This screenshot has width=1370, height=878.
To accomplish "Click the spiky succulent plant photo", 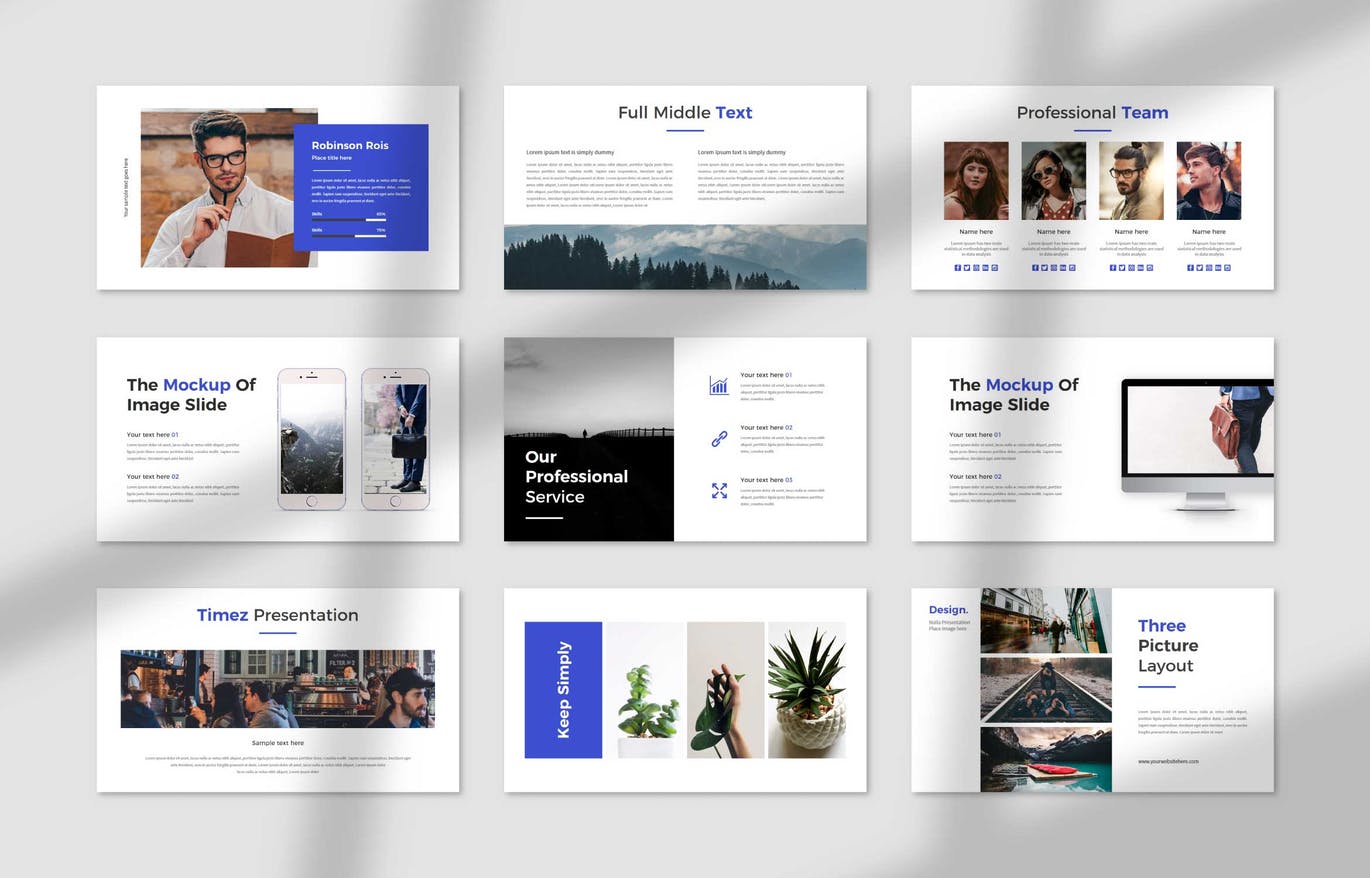I will (x=806, y=690).
